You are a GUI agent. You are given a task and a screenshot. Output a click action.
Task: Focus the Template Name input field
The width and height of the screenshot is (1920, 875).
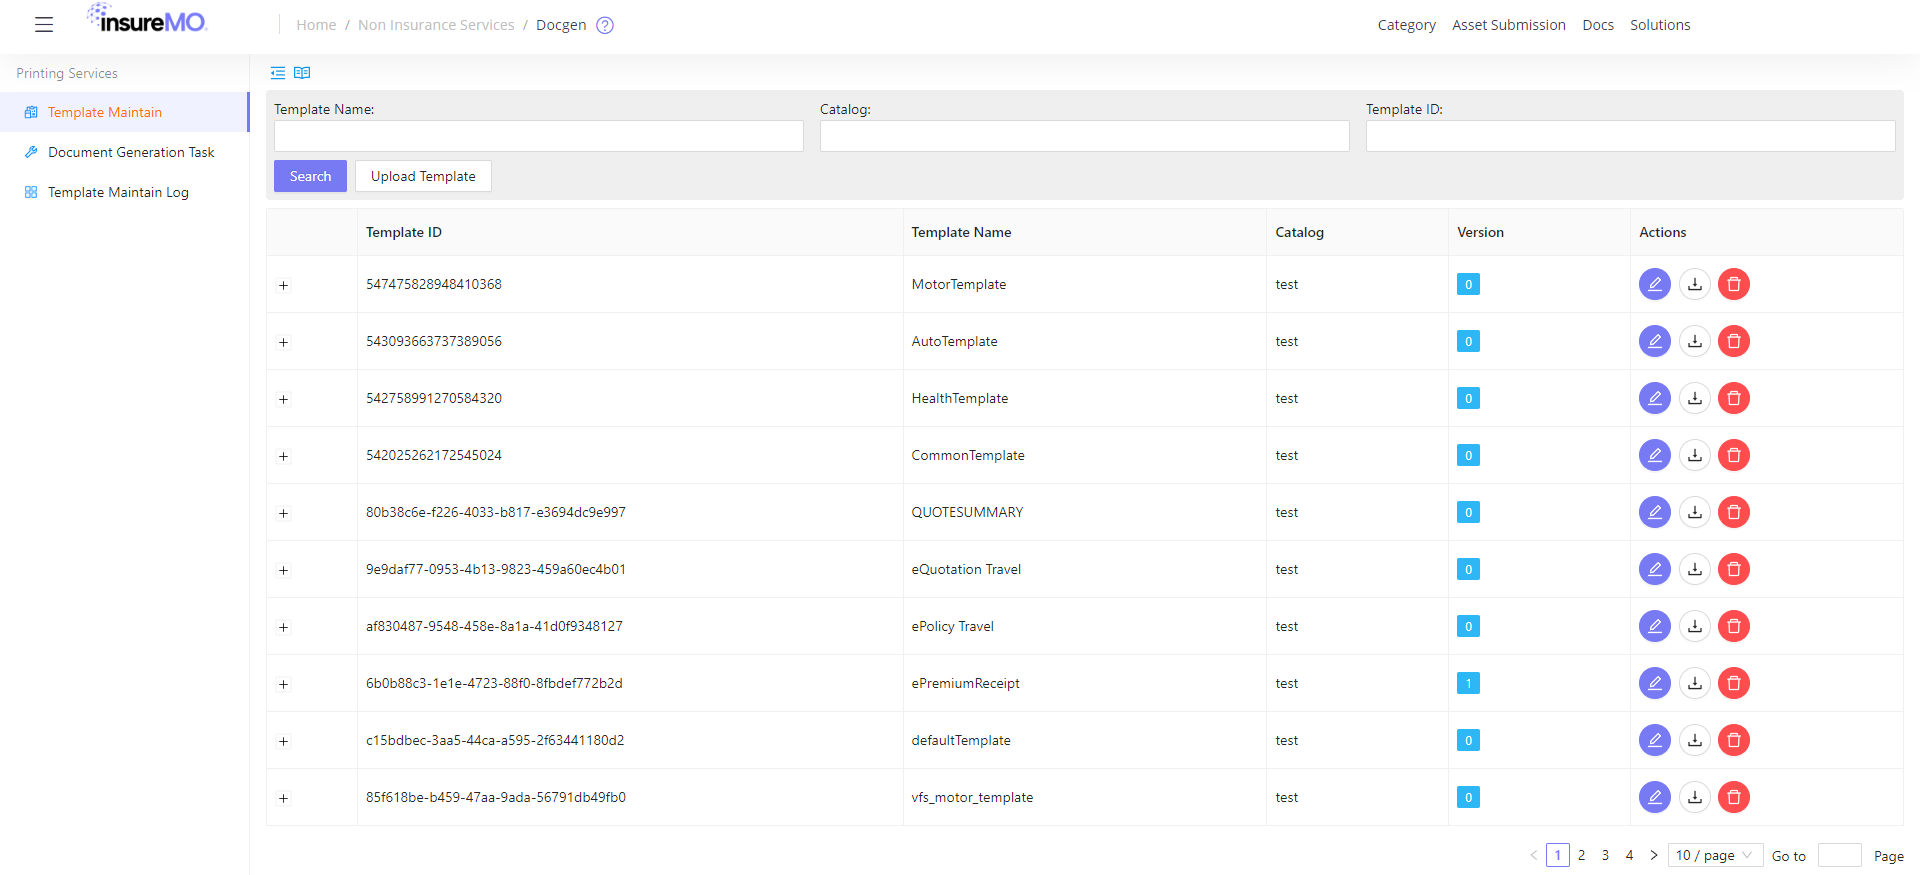tap(538, 136)
